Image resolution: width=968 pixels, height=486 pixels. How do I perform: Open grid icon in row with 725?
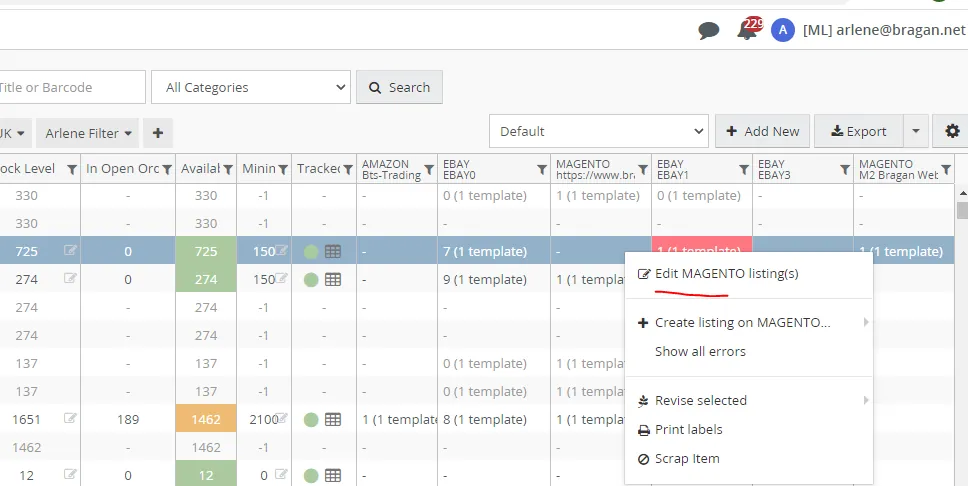pyautogui.click(x=333, y=251)
